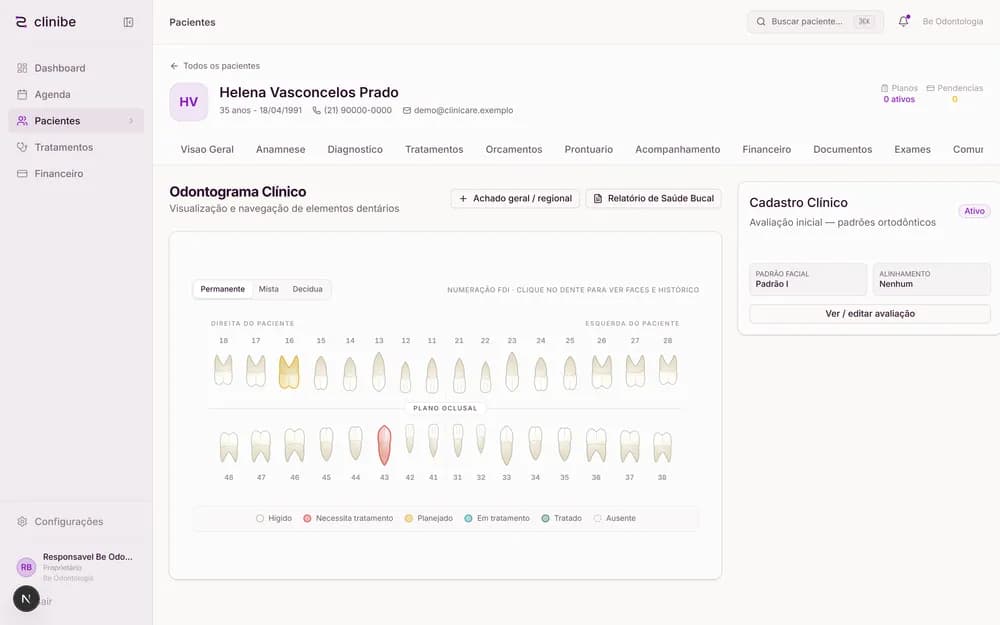
Task: Click the RB user avatar
Action: click(x=26, y=567)
